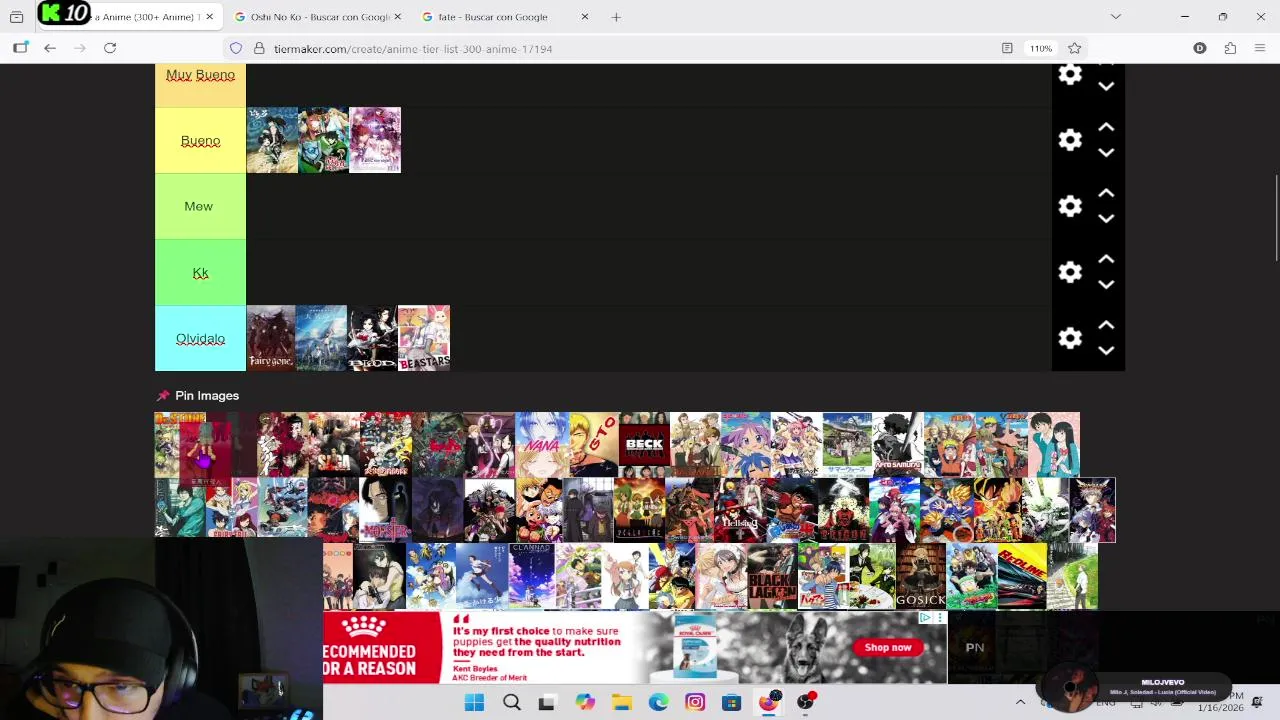Open Microsoft Edge from taskbar
This screenshot has width=1280, height=720.
point(658,703)
